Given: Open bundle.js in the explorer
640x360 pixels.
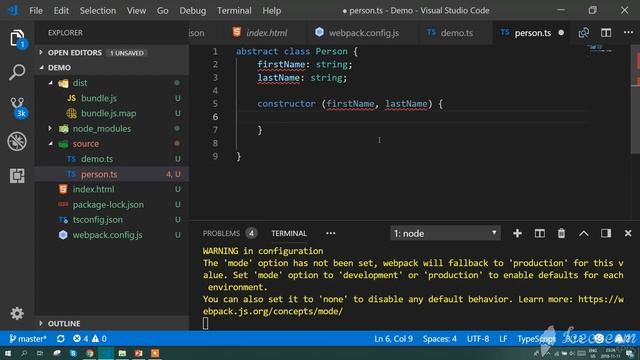Looking at the screenshot, I should pos(99,98).
